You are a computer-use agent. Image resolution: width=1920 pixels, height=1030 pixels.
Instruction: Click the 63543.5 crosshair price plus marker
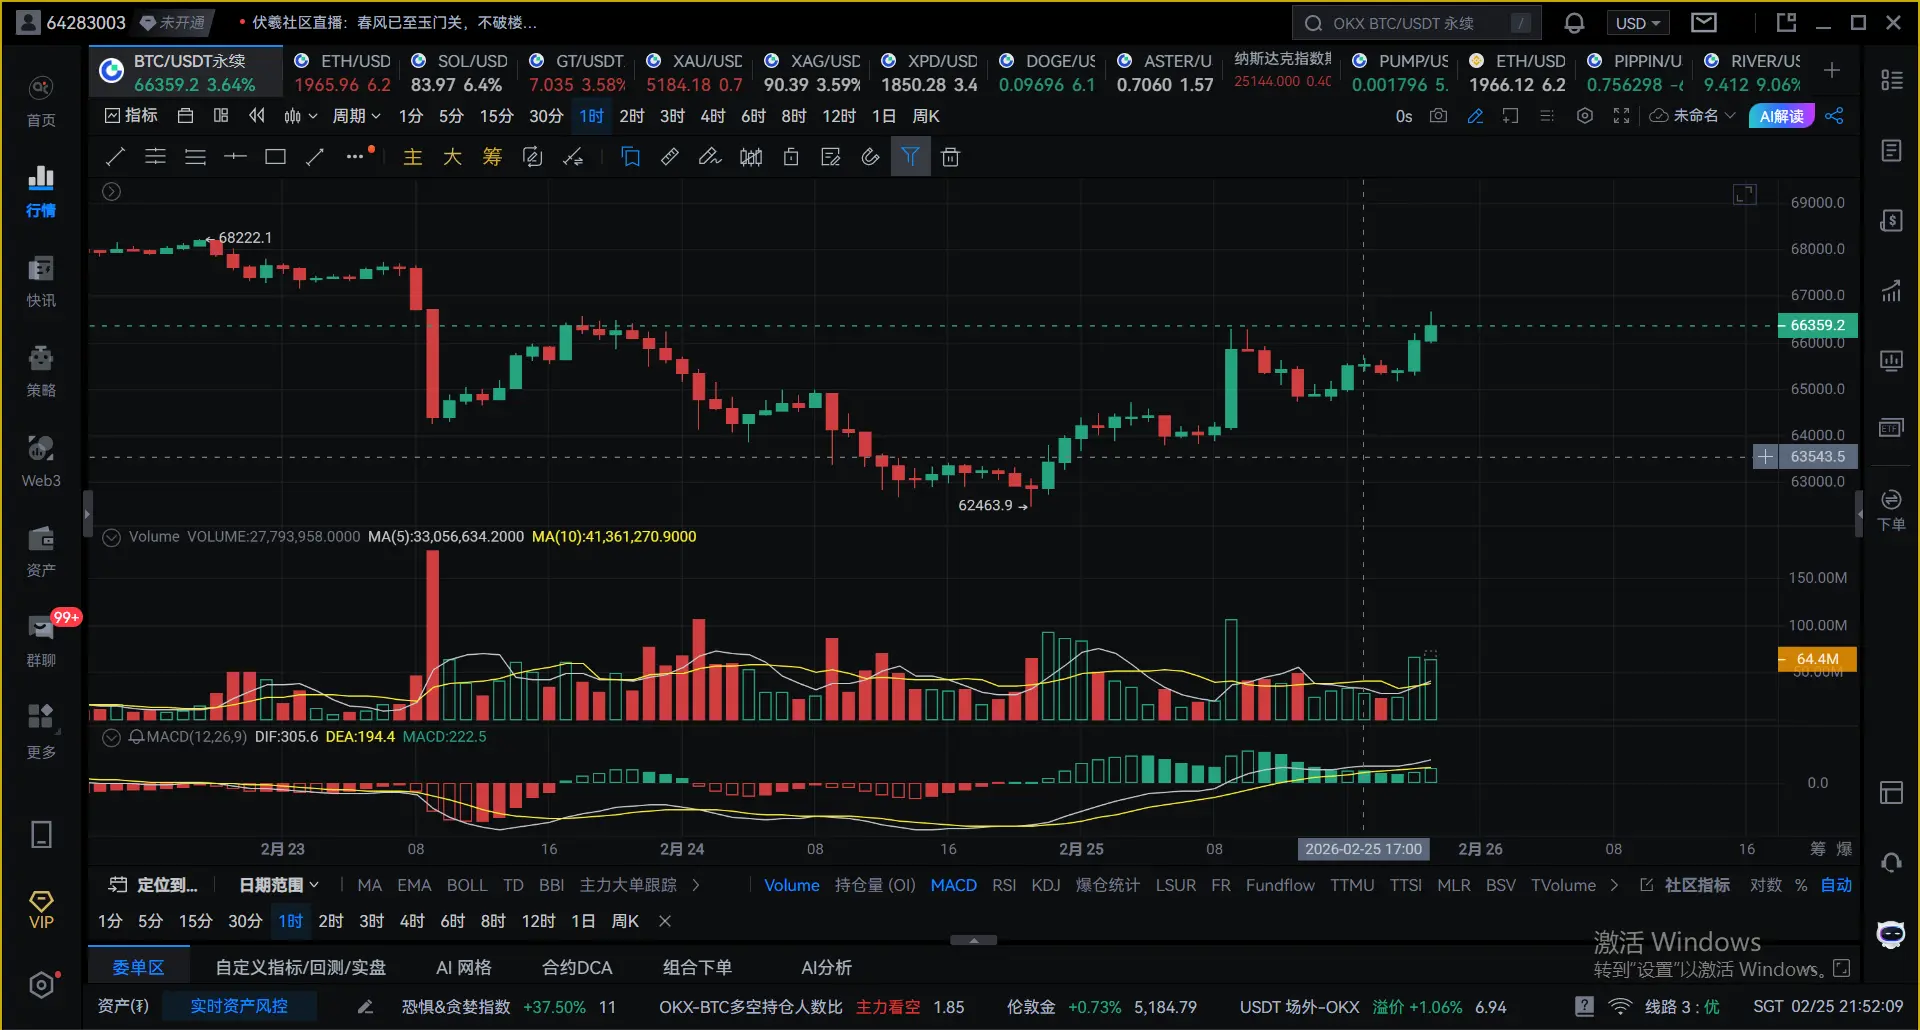point(1766,457)
